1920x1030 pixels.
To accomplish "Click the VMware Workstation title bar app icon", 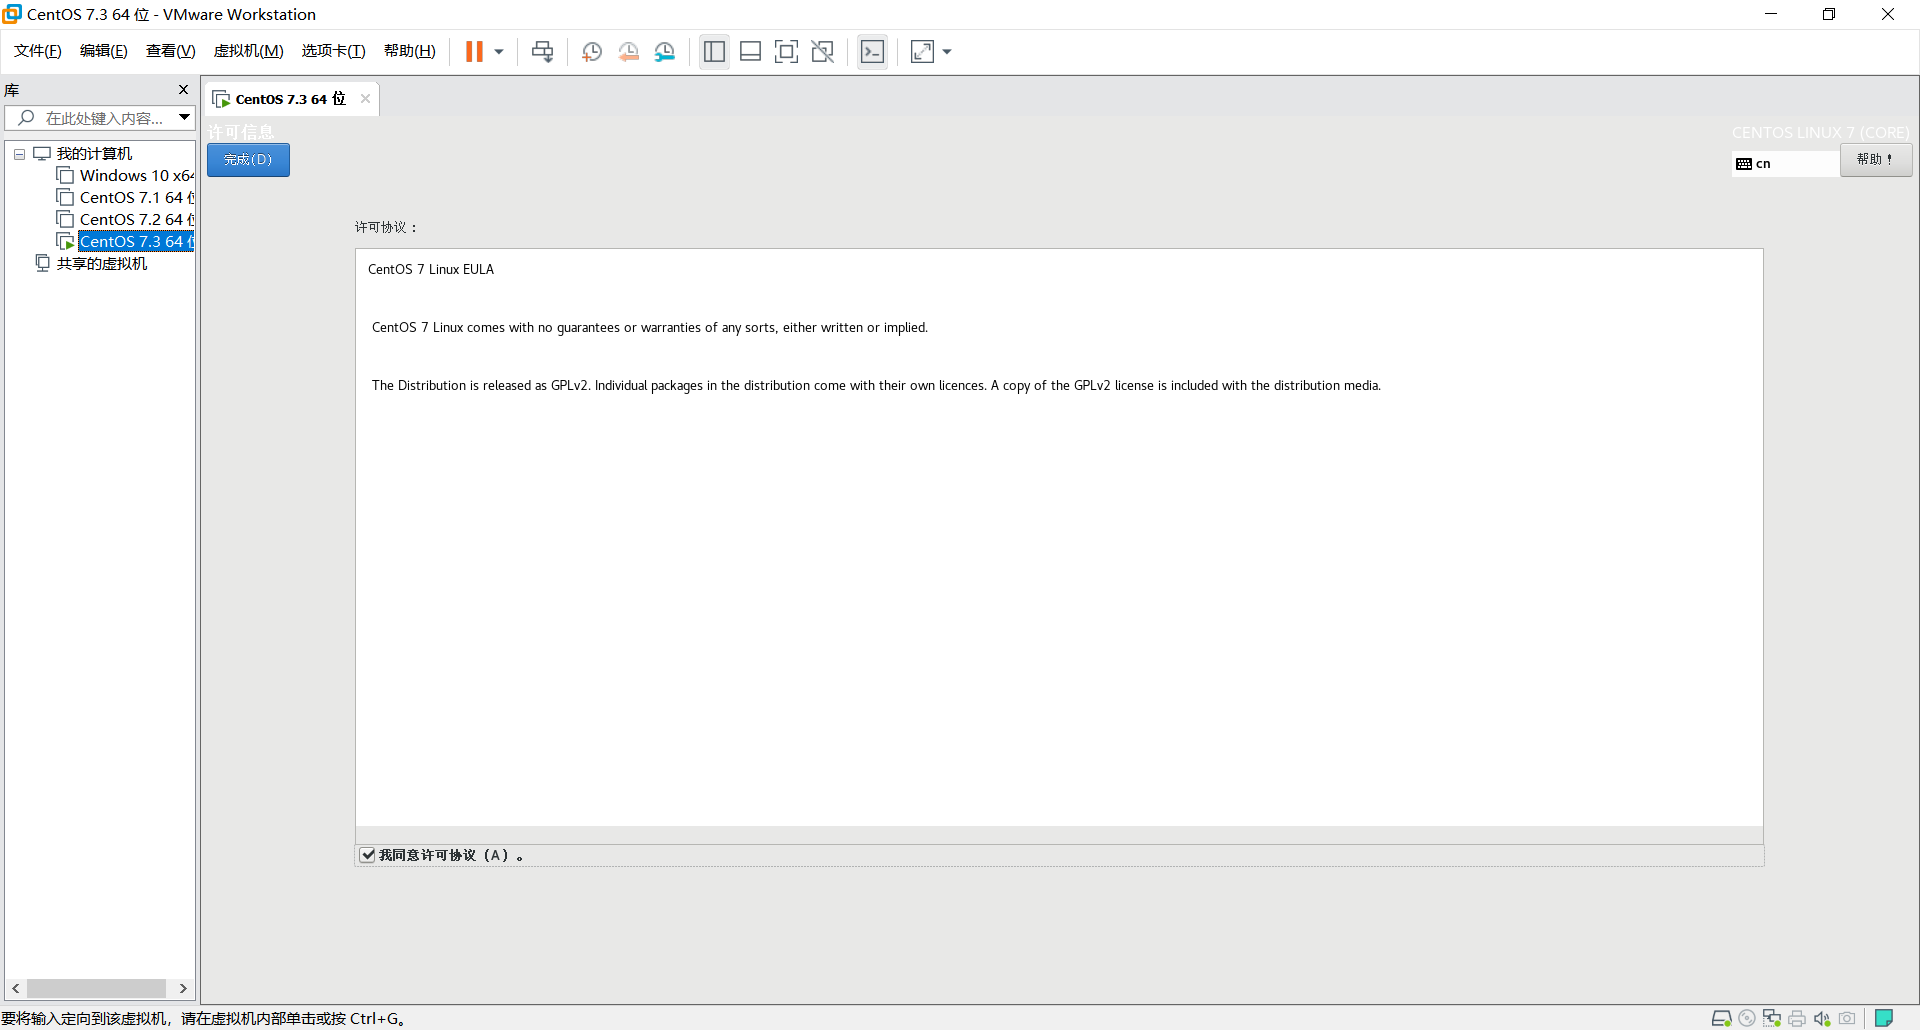I will [x=12, y=14].
